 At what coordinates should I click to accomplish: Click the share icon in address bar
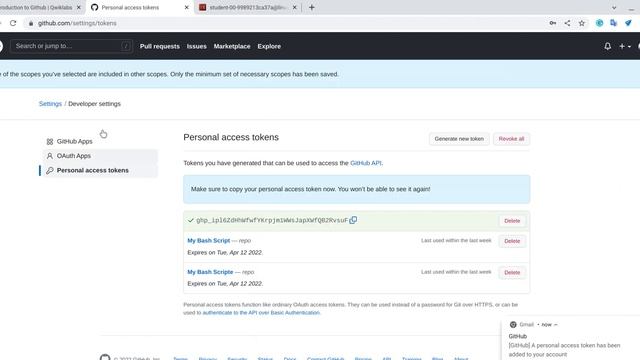(567, 23)
